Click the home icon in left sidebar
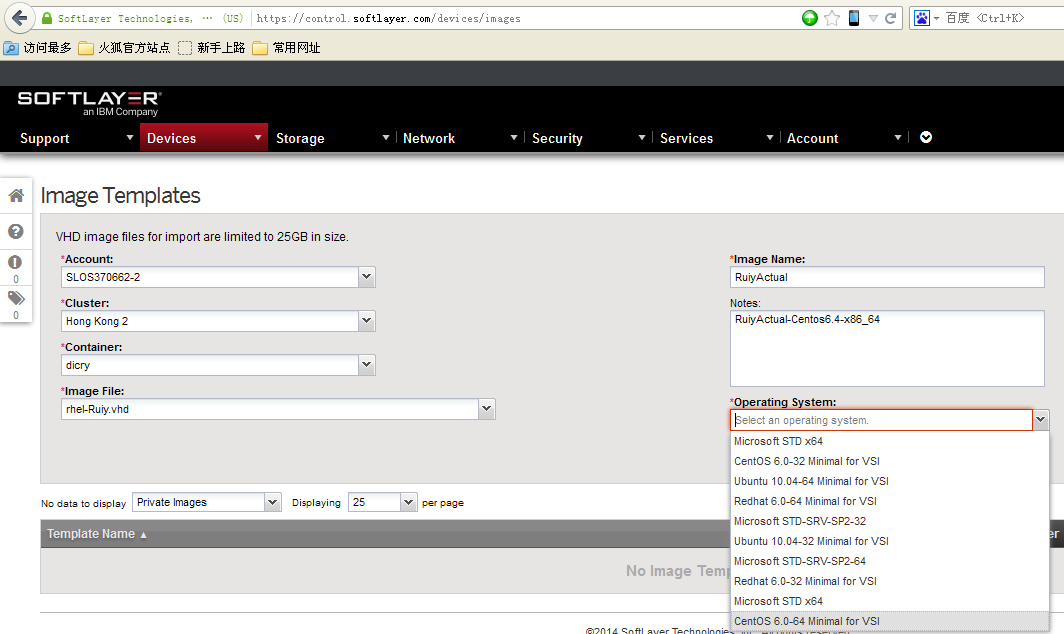This screenshot has height=634, width=1064. pyautogui.click(x=16, y=195)
